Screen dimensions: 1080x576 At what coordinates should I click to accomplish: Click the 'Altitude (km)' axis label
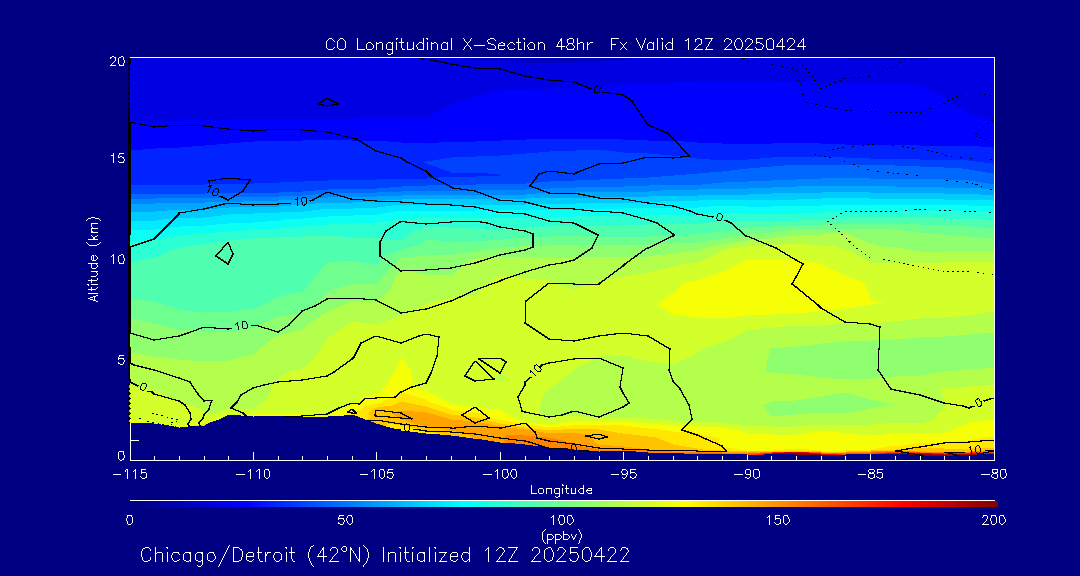93,259
